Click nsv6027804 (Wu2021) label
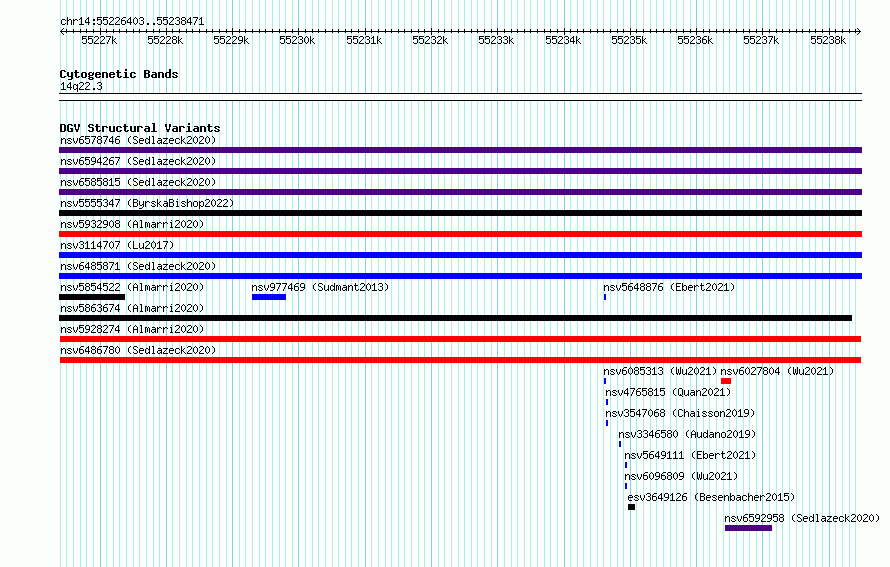The height and width of the screenshot is (567, 890). tap(777, 371)
